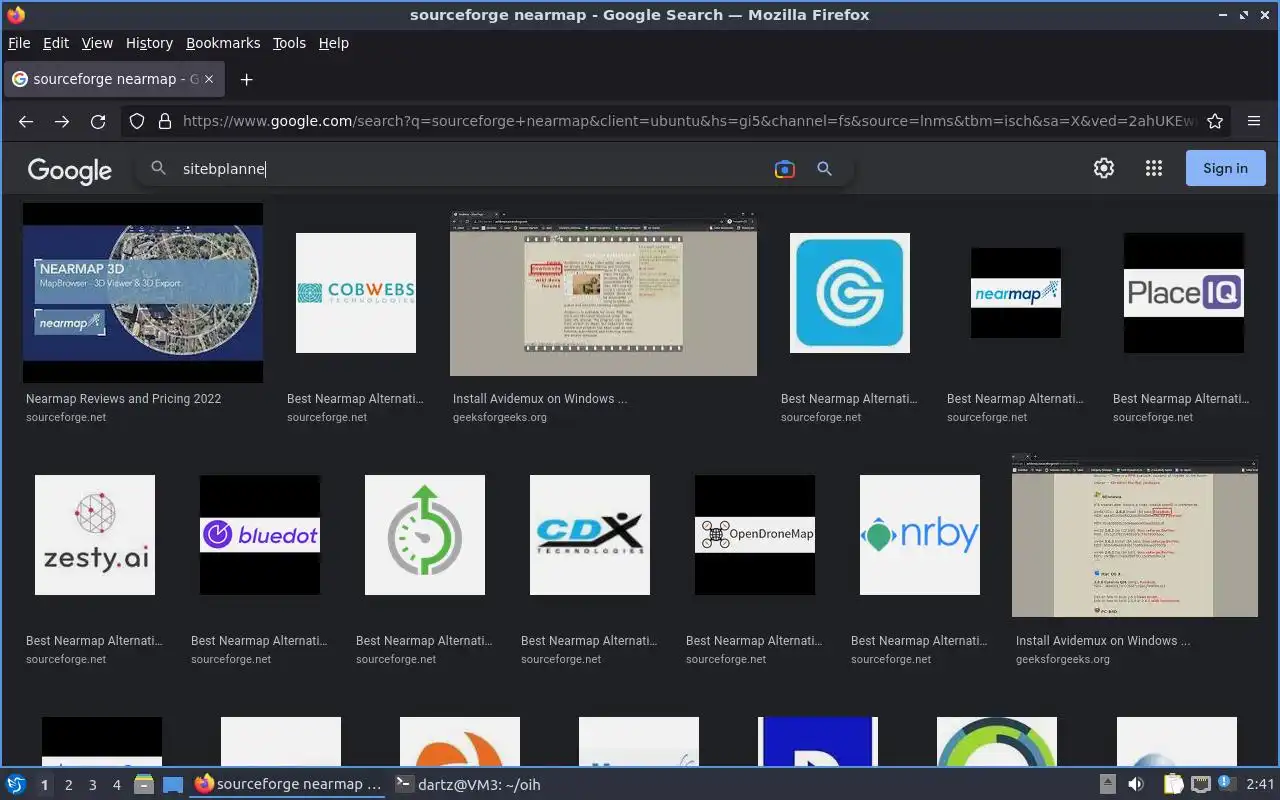Open the History menu
This screenshot has height=800, width=1280.
tap(149, 43)
